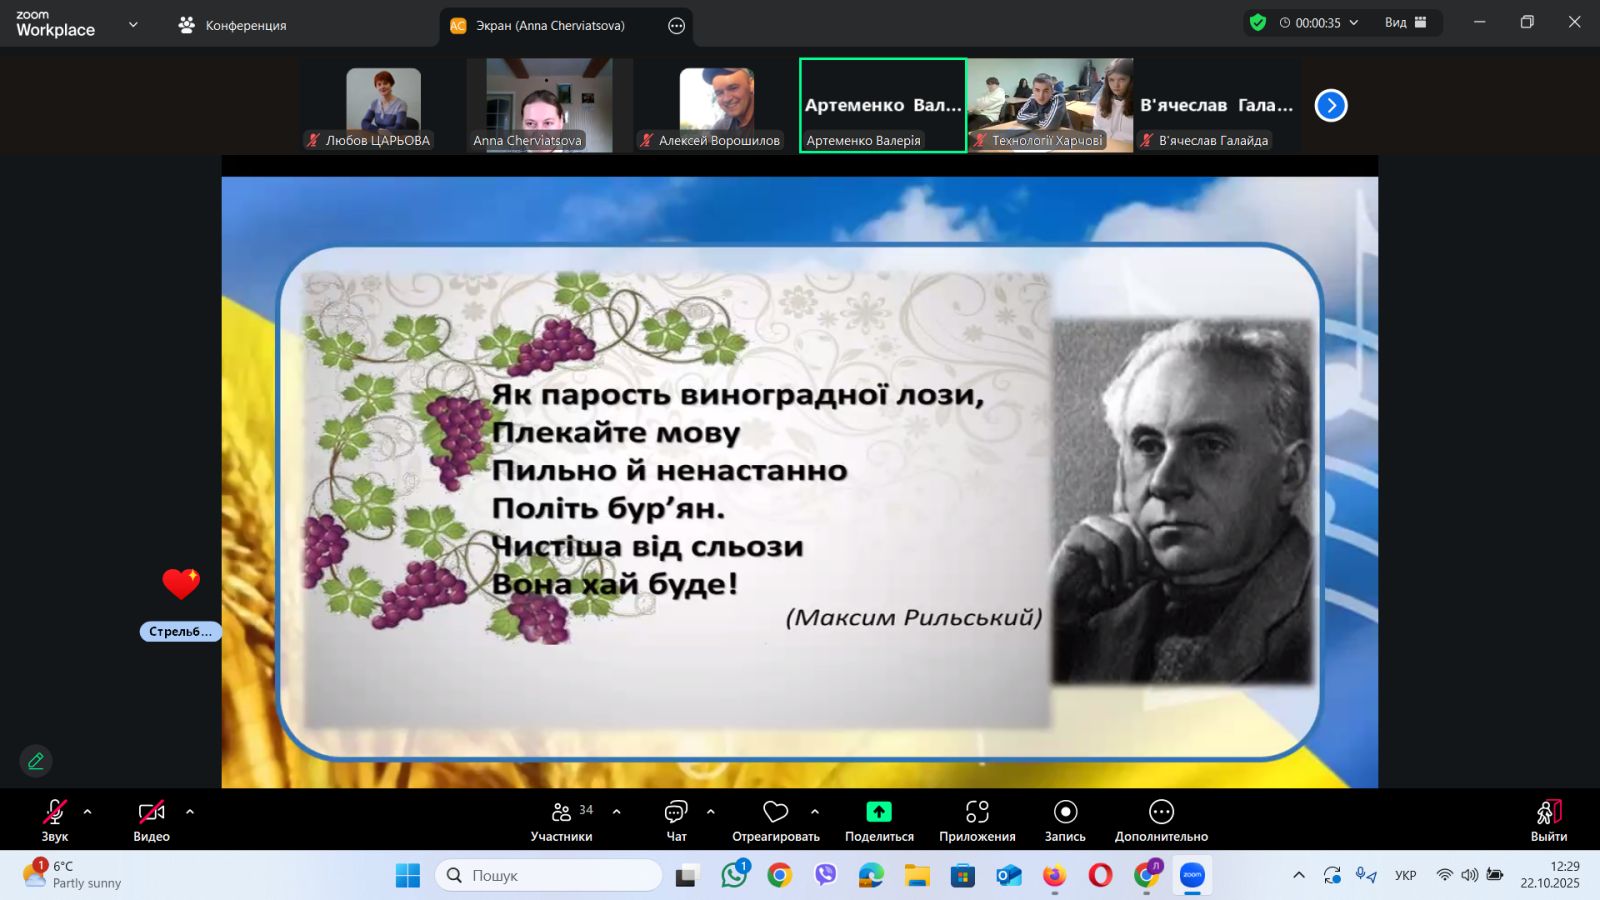Expand video options arrow next to Видео
Image resolution: width=1600 pixels, height=900 pixels.
(190, 812)
